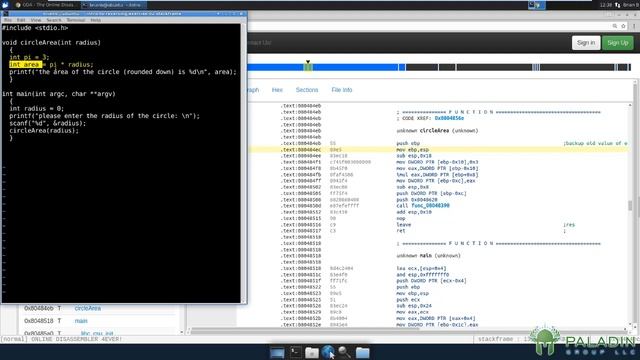Image resolution: width=640 pixels, height=360 pixels.
Task: Click the 'leave' instruction in circleArea
Action: pos(404,224)
